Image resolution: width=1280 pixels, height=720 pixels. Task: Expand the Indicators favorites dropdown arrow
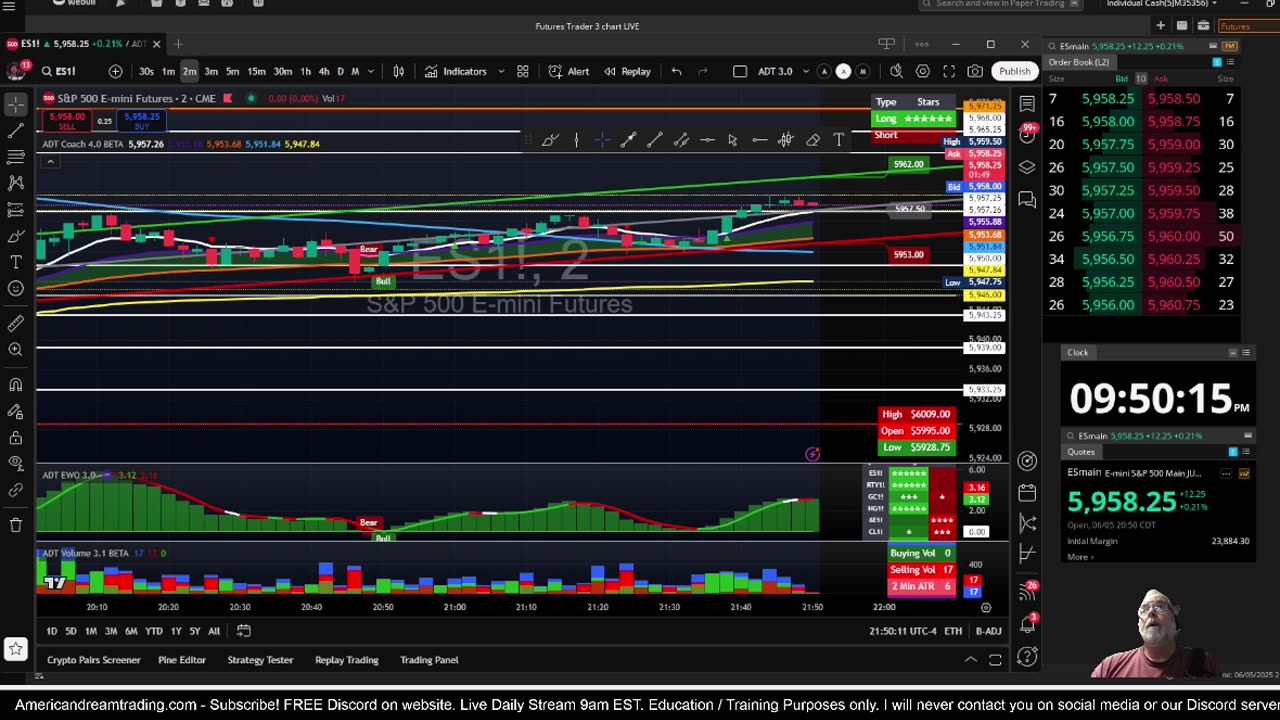point(501,71)
